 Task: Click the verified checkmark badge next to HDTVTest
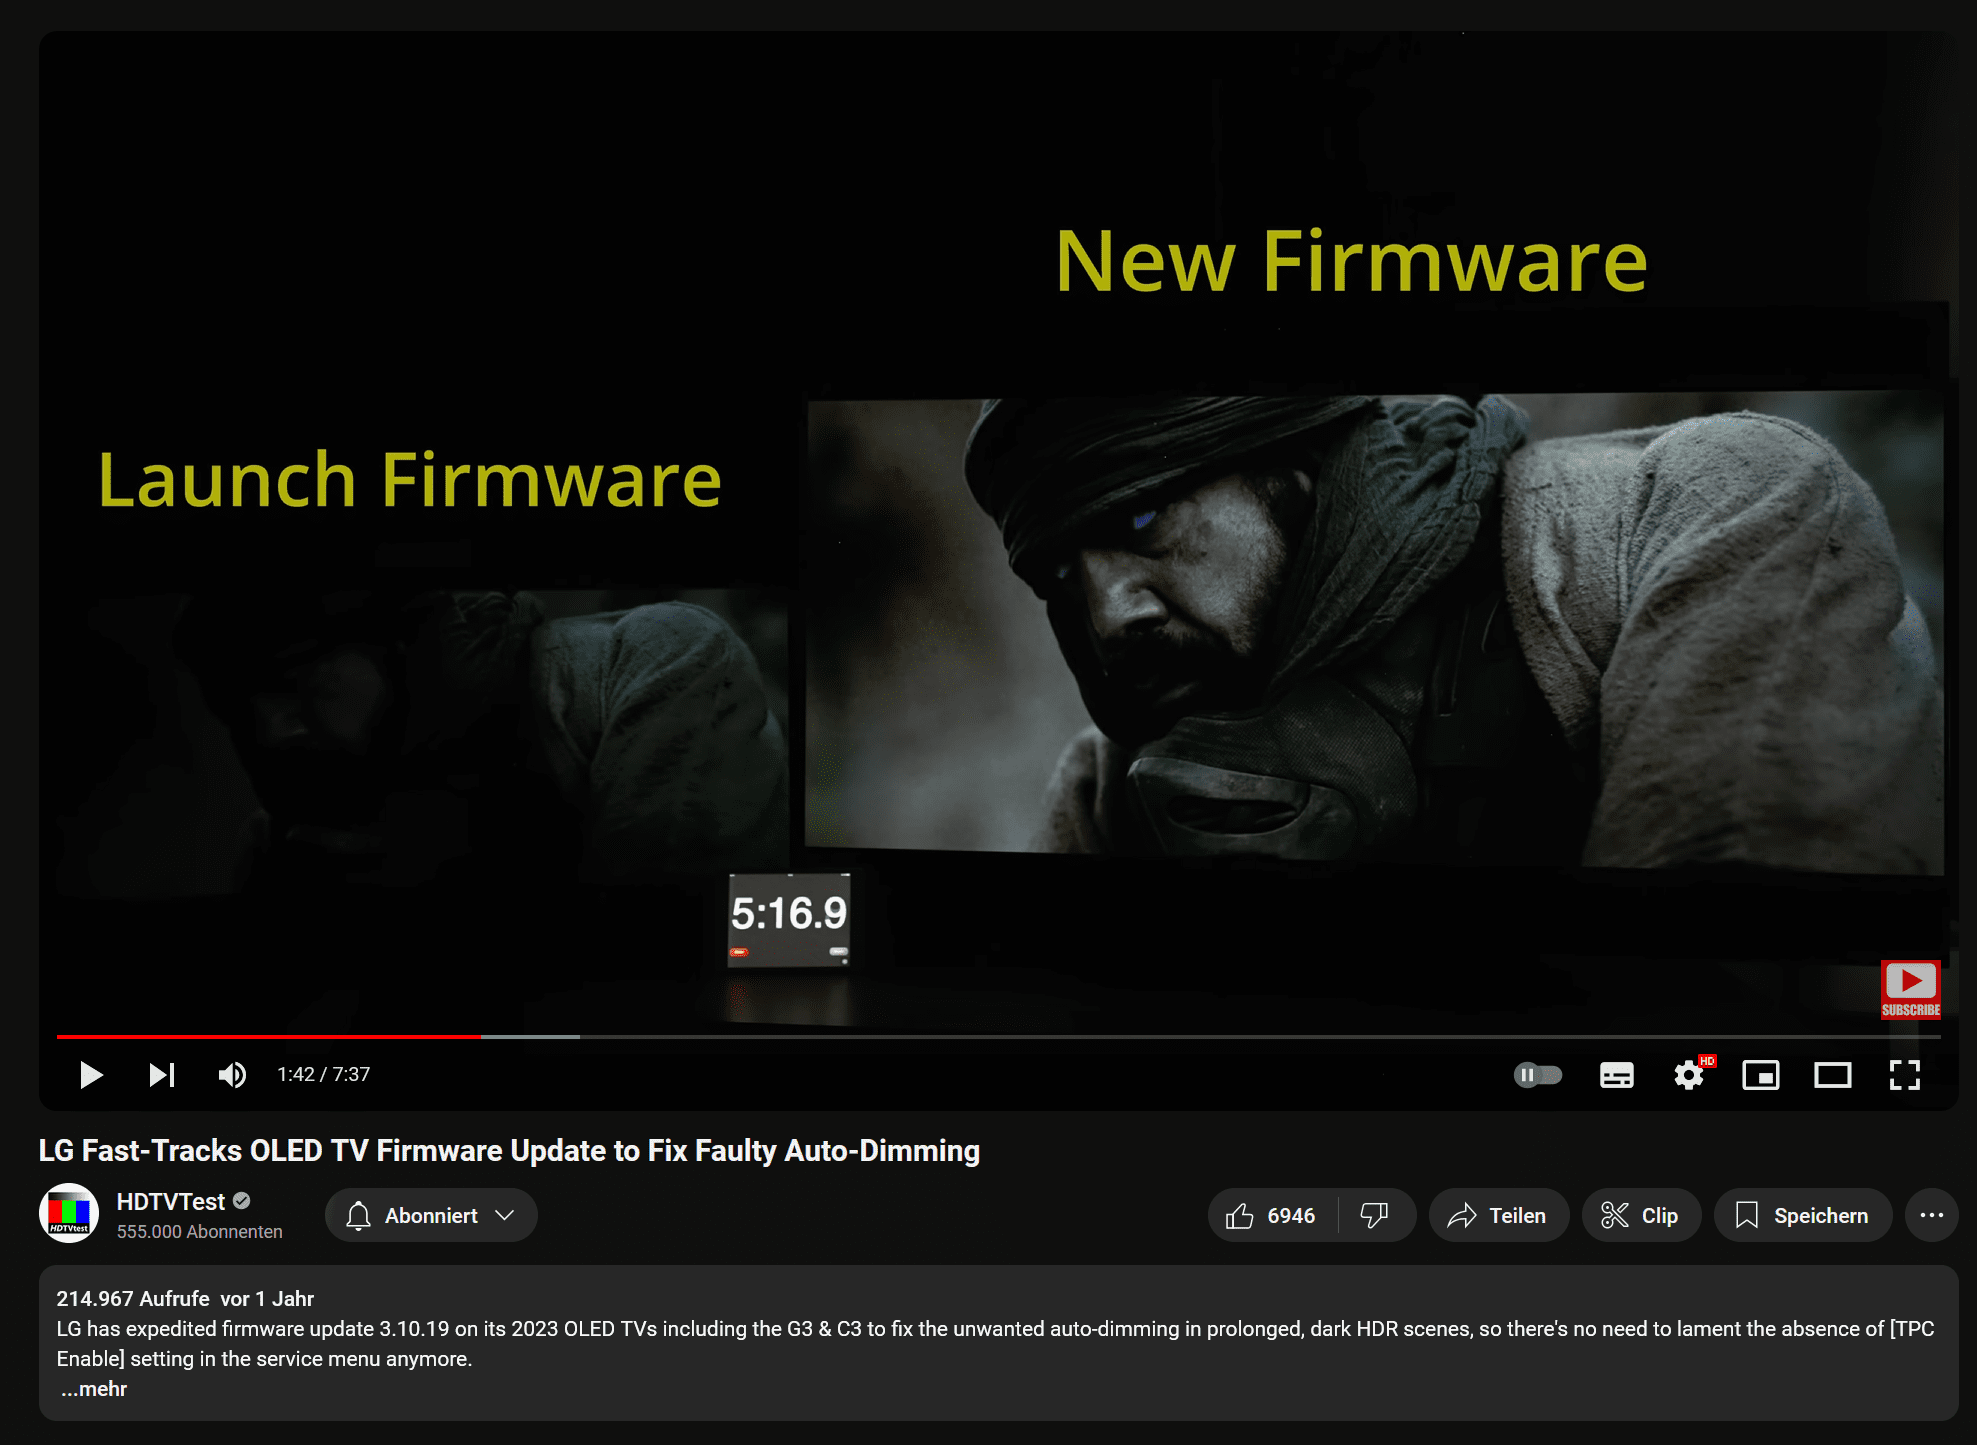242,1201
